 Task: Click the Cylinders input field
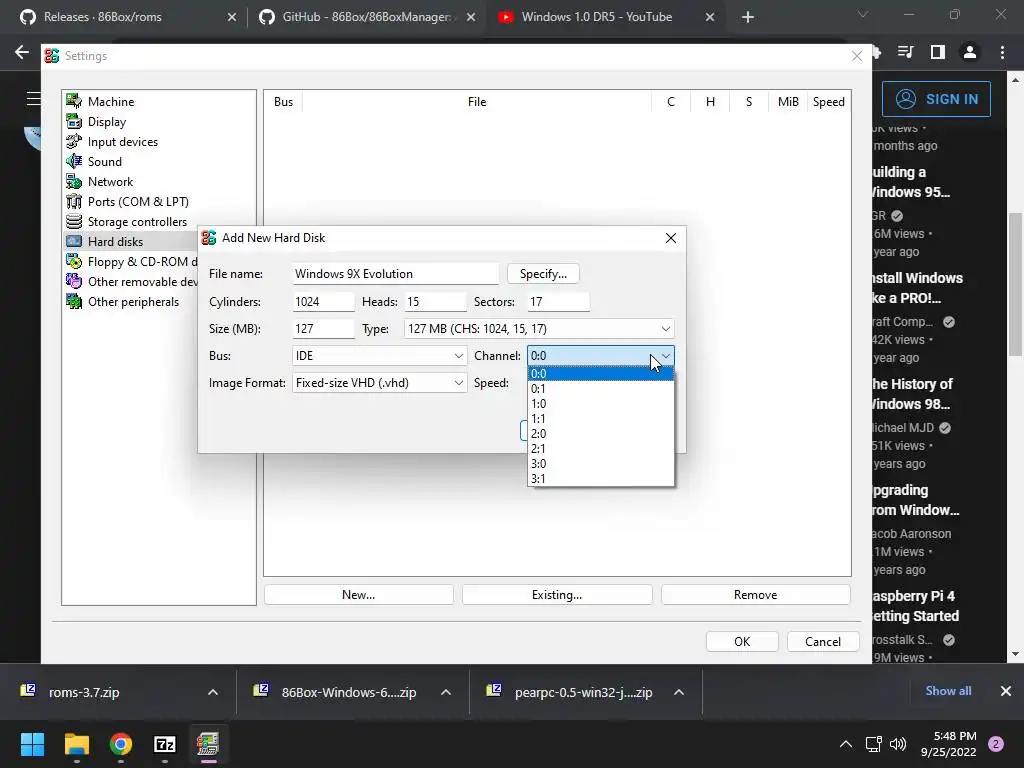[323, 302]
